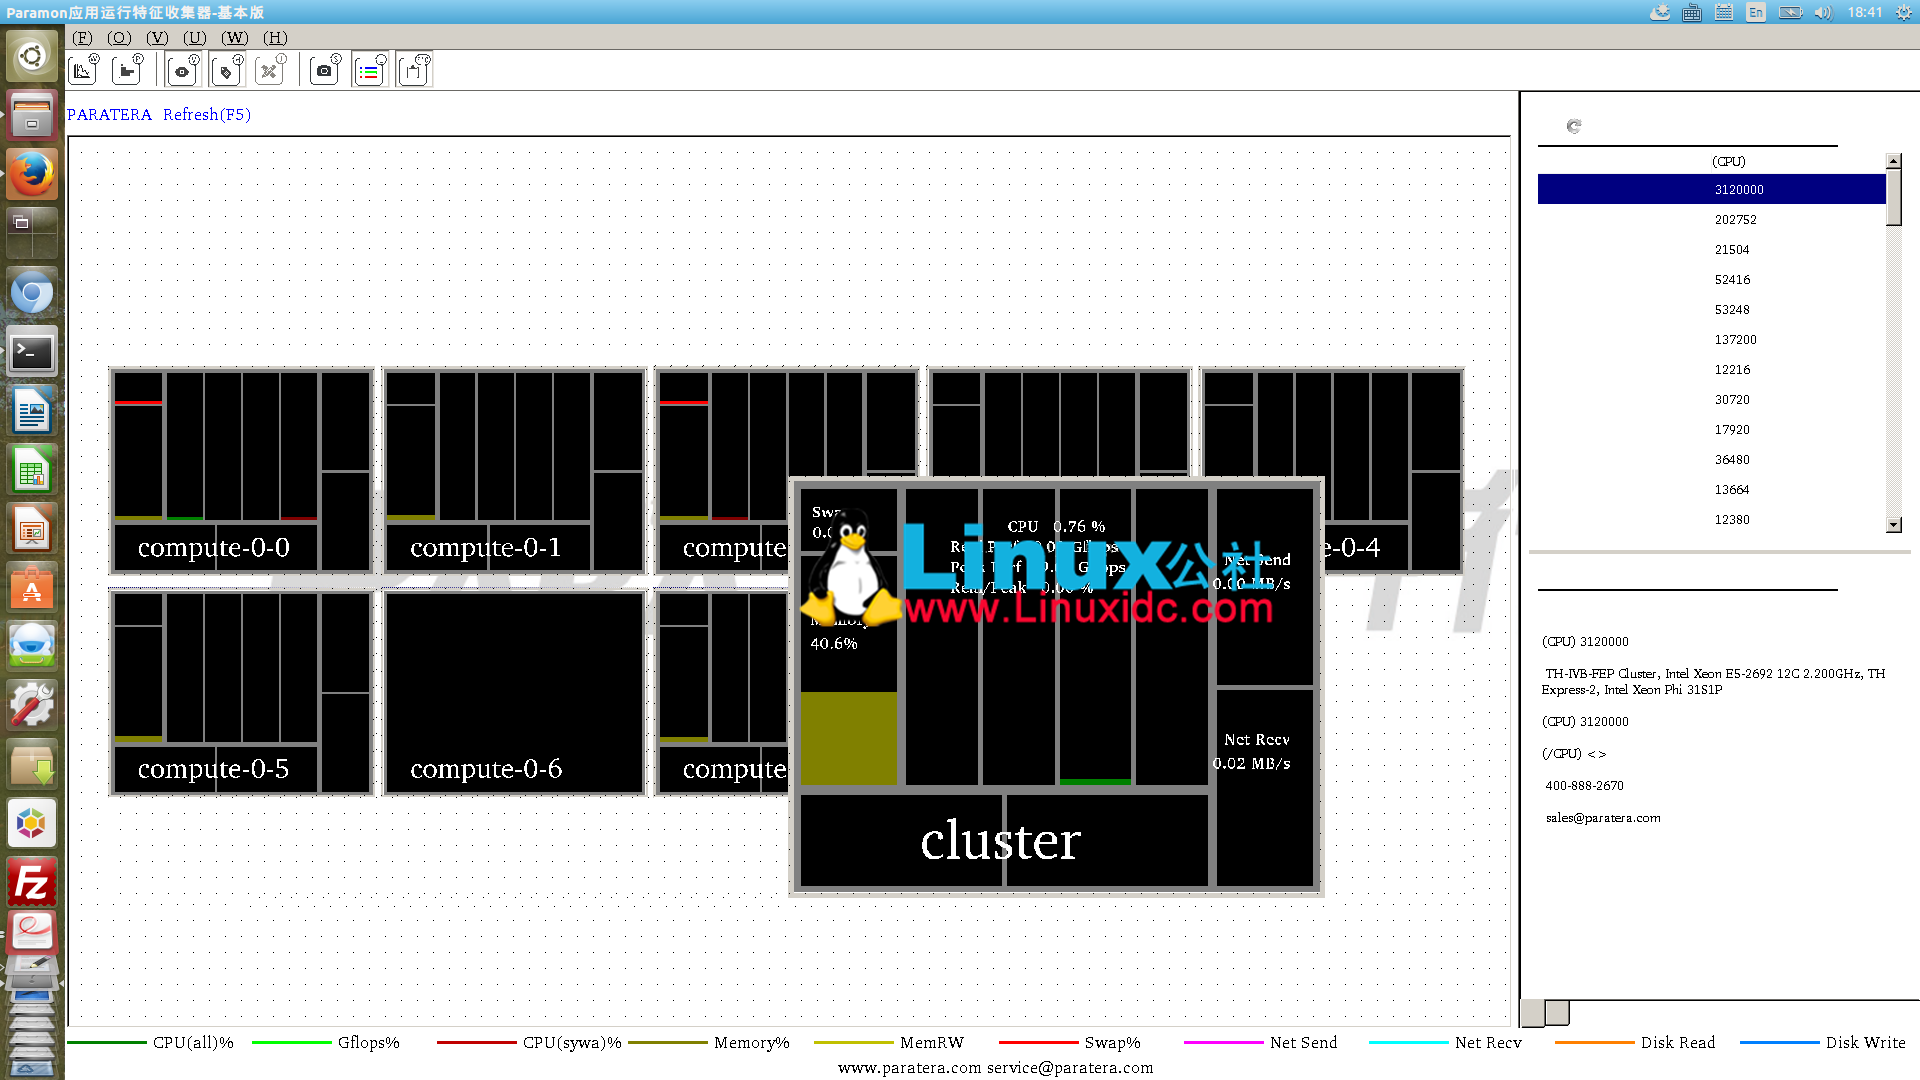
Task: Click the camera snapshot toolbar icon
Action: click(324, 71)
